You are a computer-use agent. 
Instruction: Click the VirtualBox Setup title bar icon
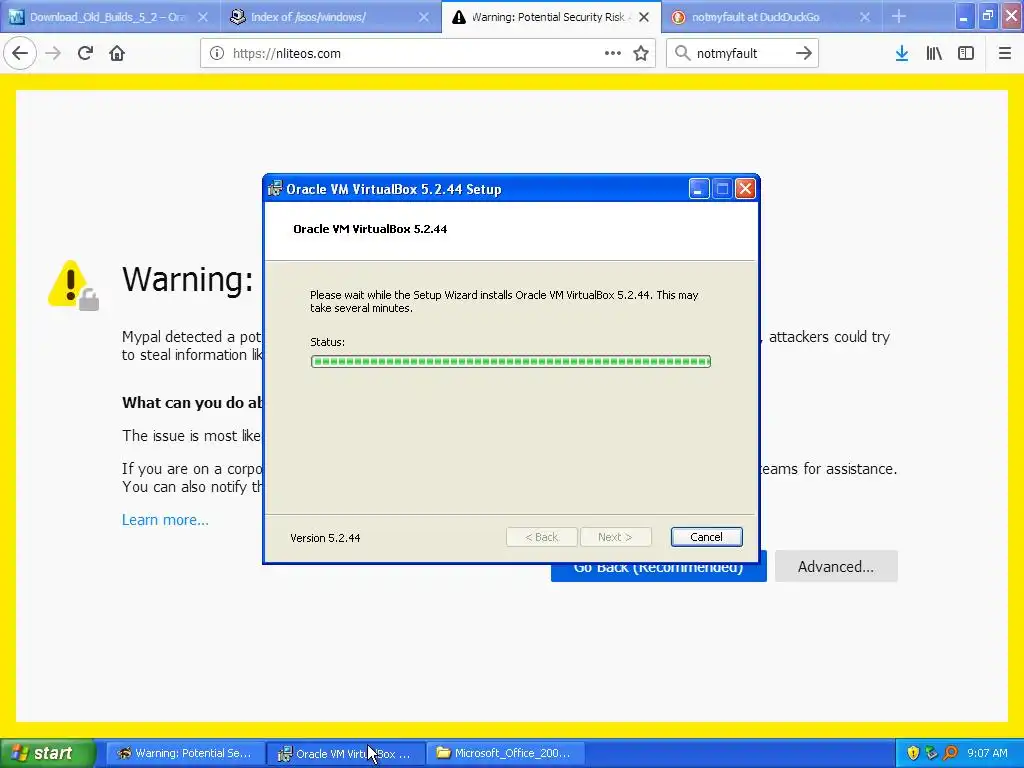275,189
